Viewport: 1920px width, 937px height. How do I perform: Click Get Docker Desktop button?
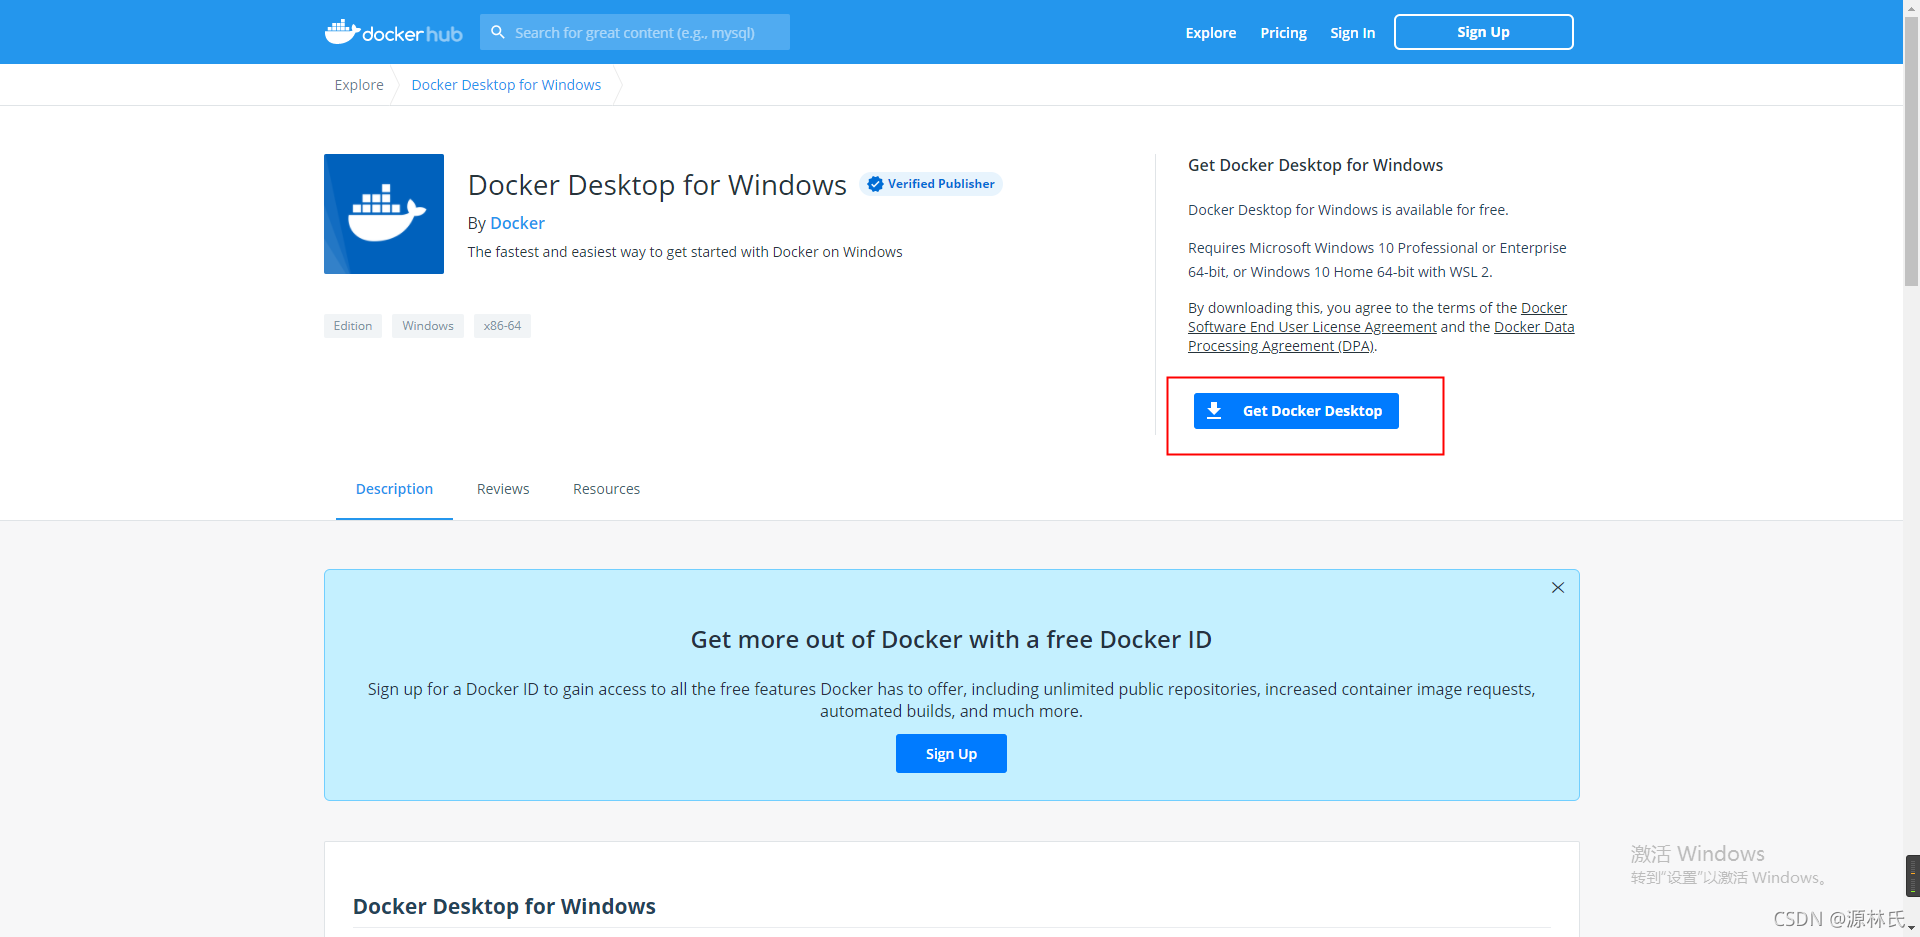pos(1296,411)
